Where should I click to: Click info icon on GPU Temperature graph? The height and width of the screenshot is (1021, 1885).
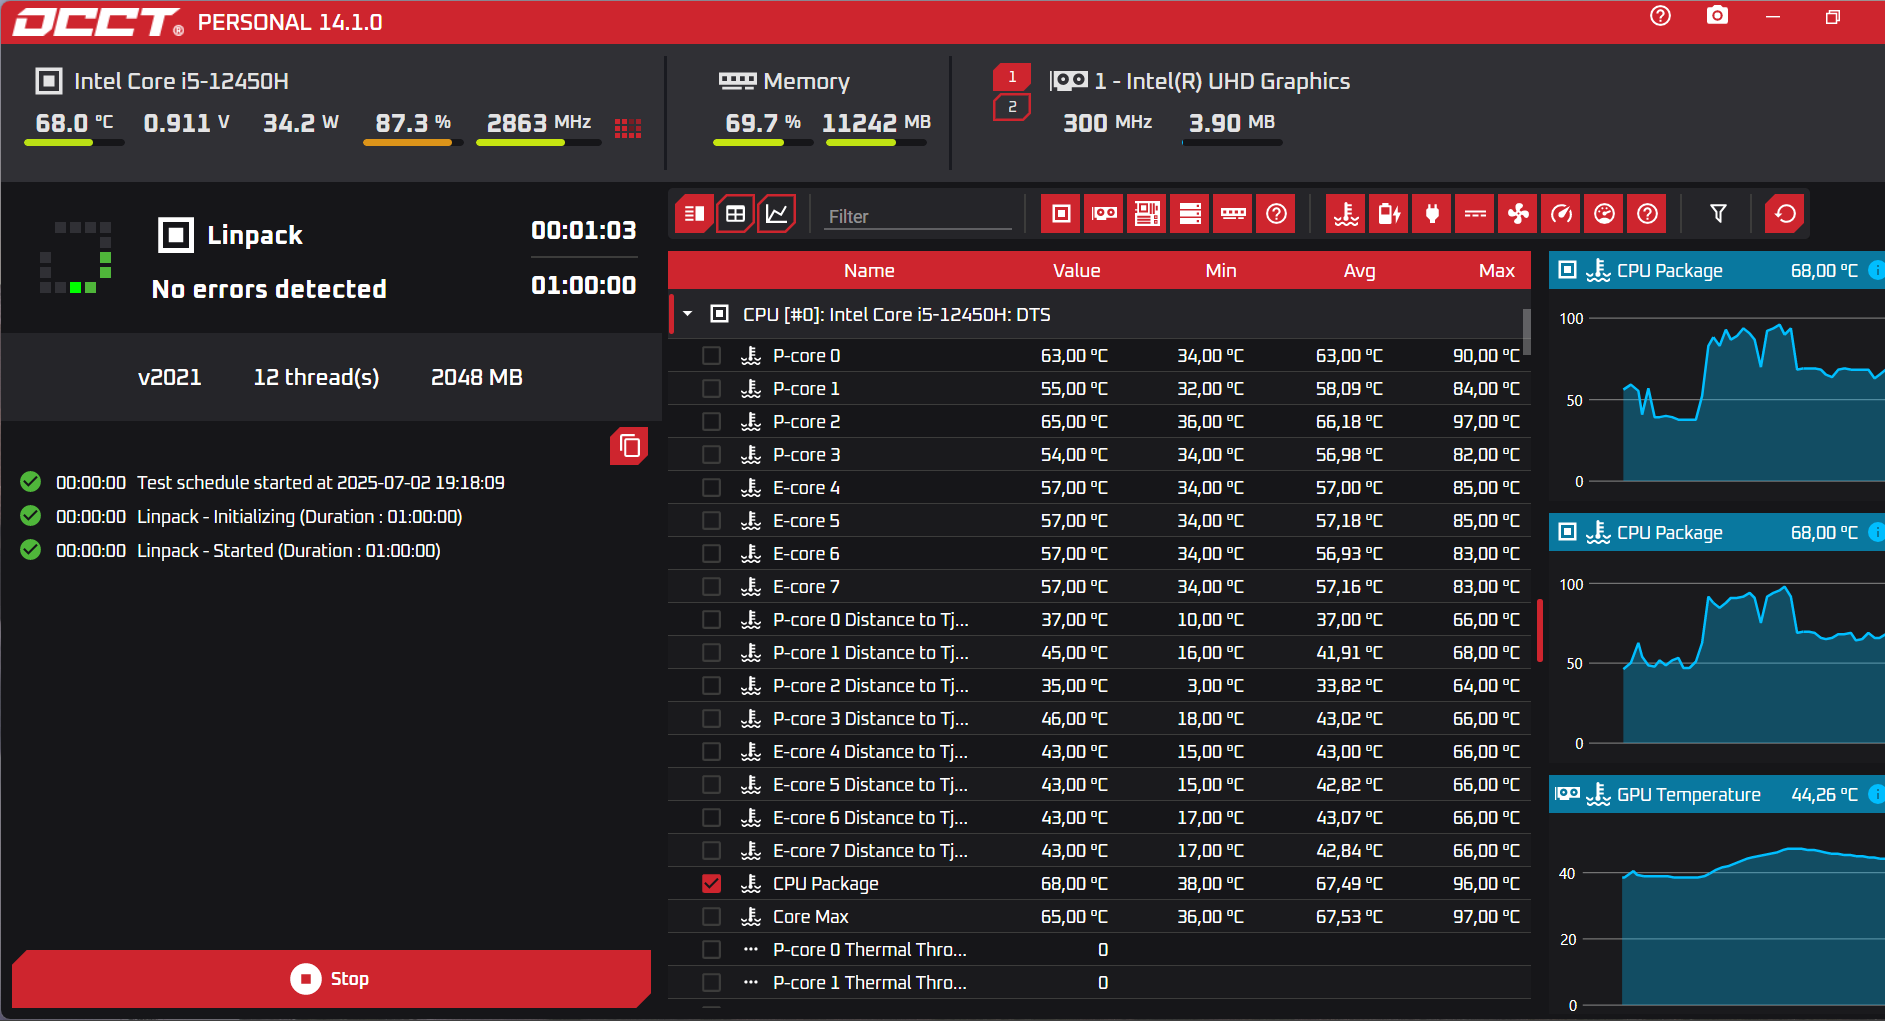pyautogui.click(x=1876, y=794)
